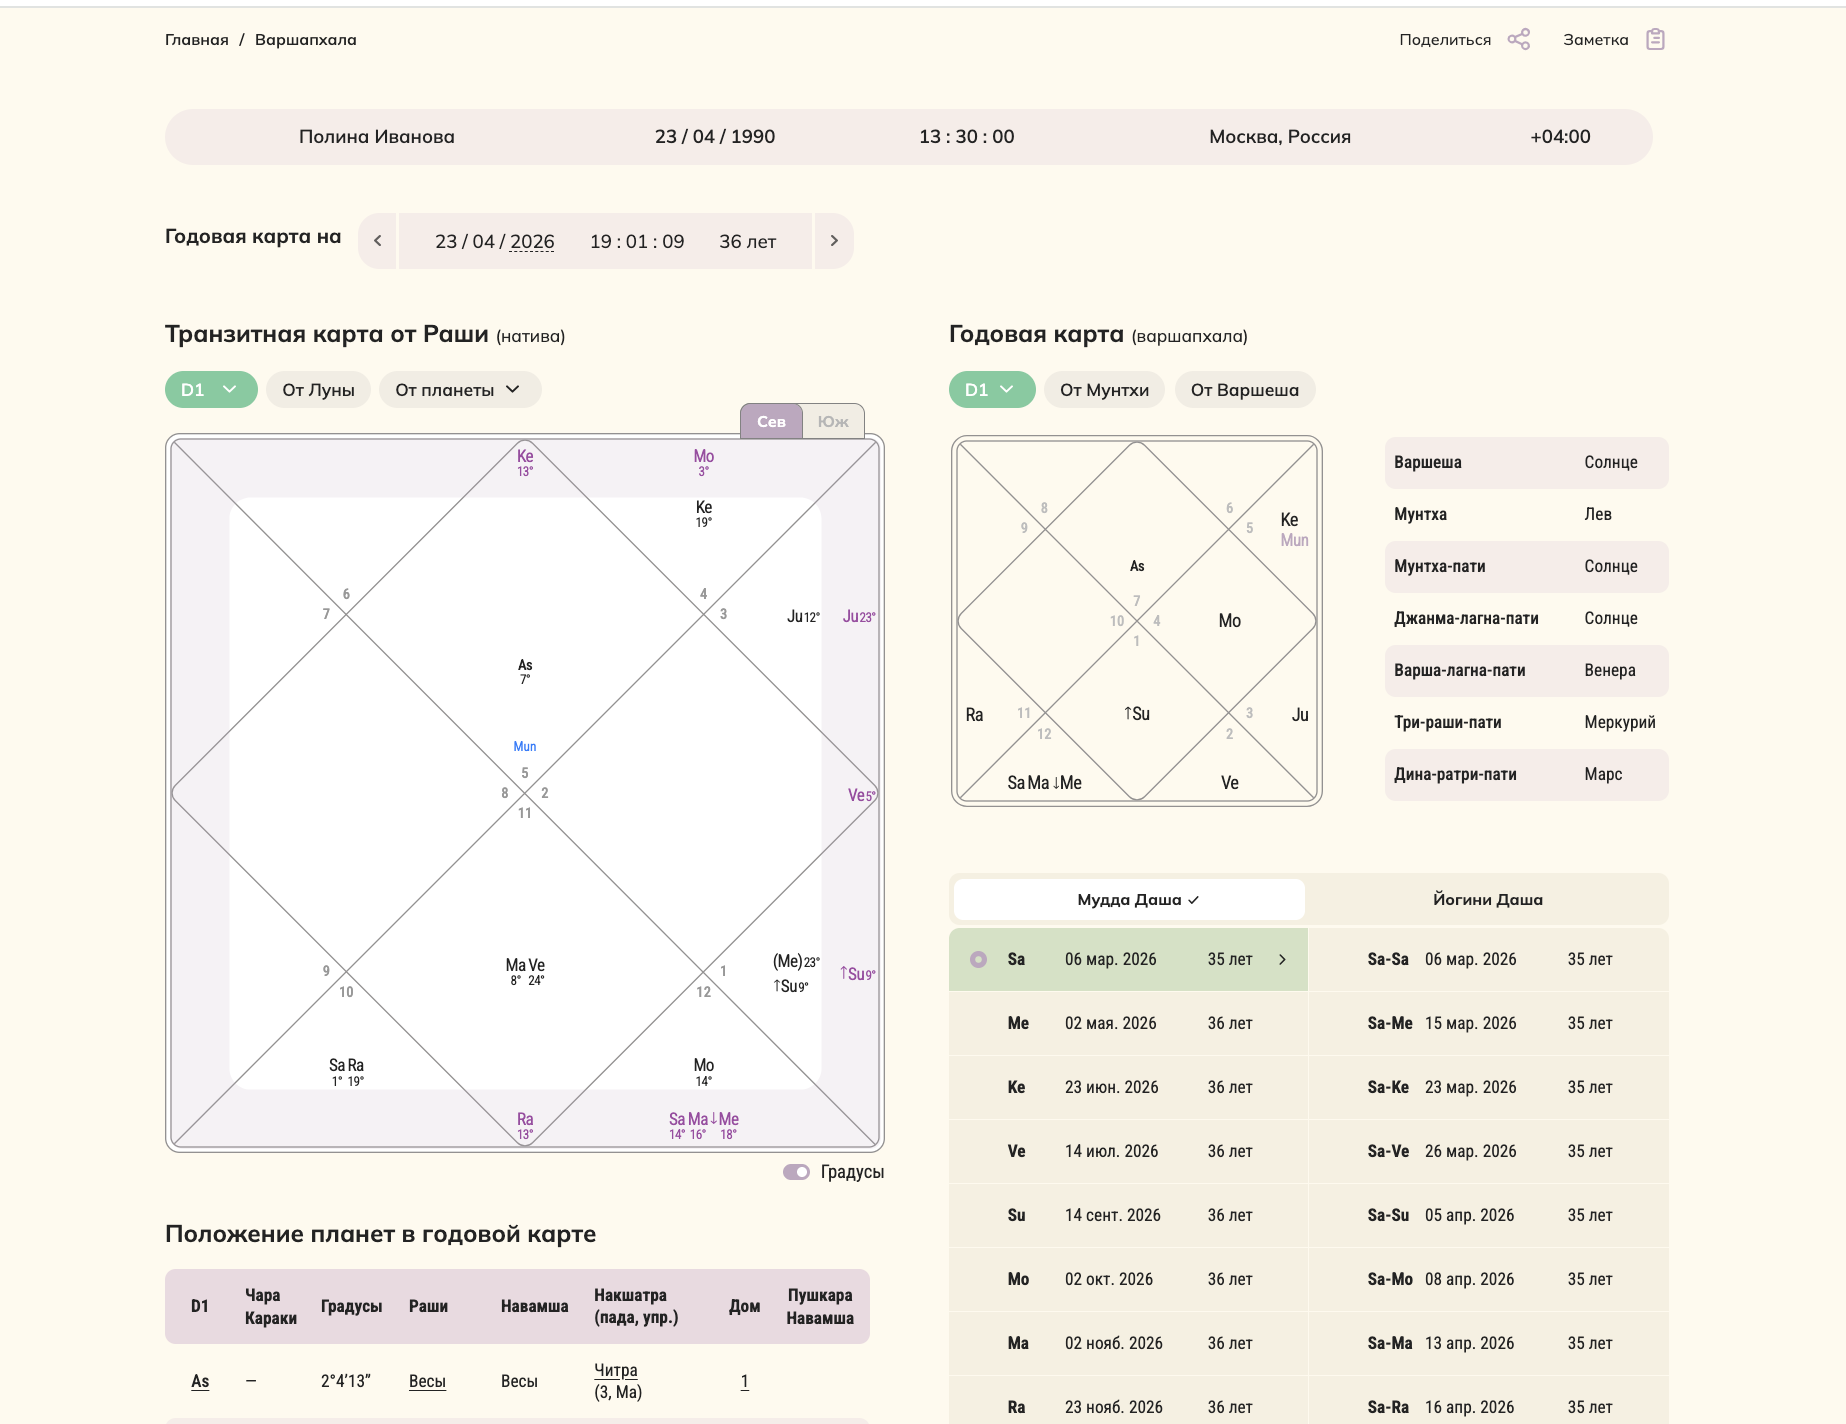Image resolution: width=1846 pixels, height=1424 pixels.
Task: Switch to Йогини Даша tab
Action: click(1487, 900)
